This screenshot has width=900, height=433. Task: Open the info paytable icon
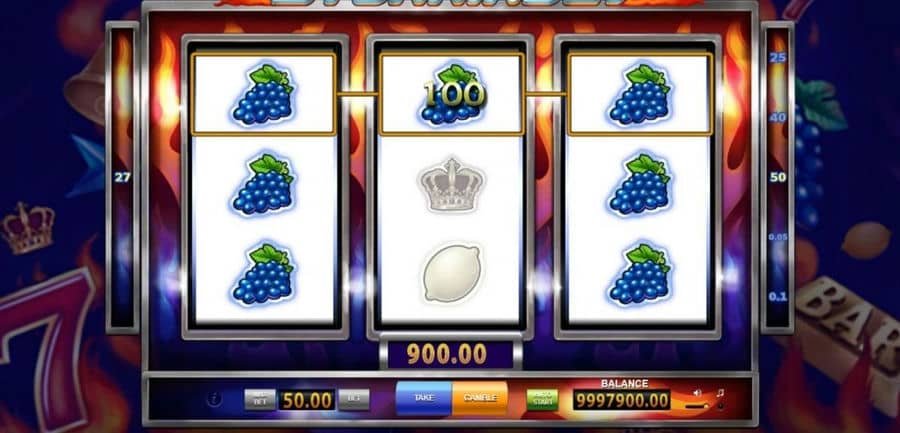pos(213,399)
